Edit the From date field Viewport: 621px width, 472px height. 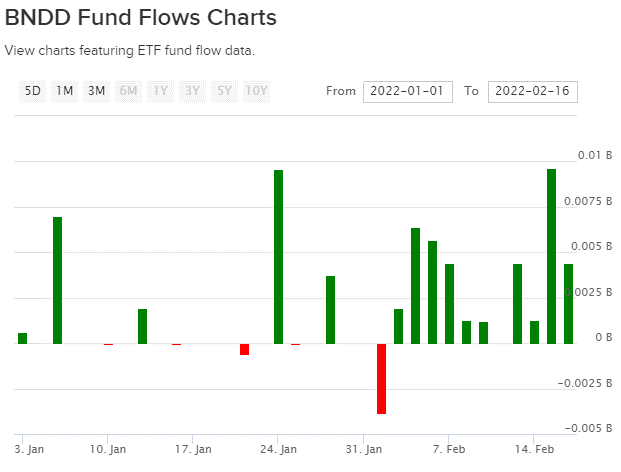point(408,91)
